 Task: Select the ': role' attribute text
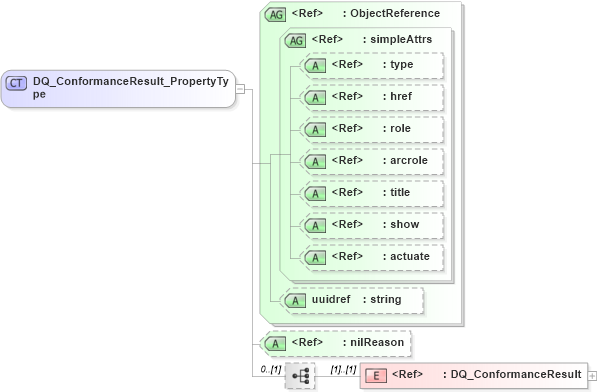click(x=397, y=128)
